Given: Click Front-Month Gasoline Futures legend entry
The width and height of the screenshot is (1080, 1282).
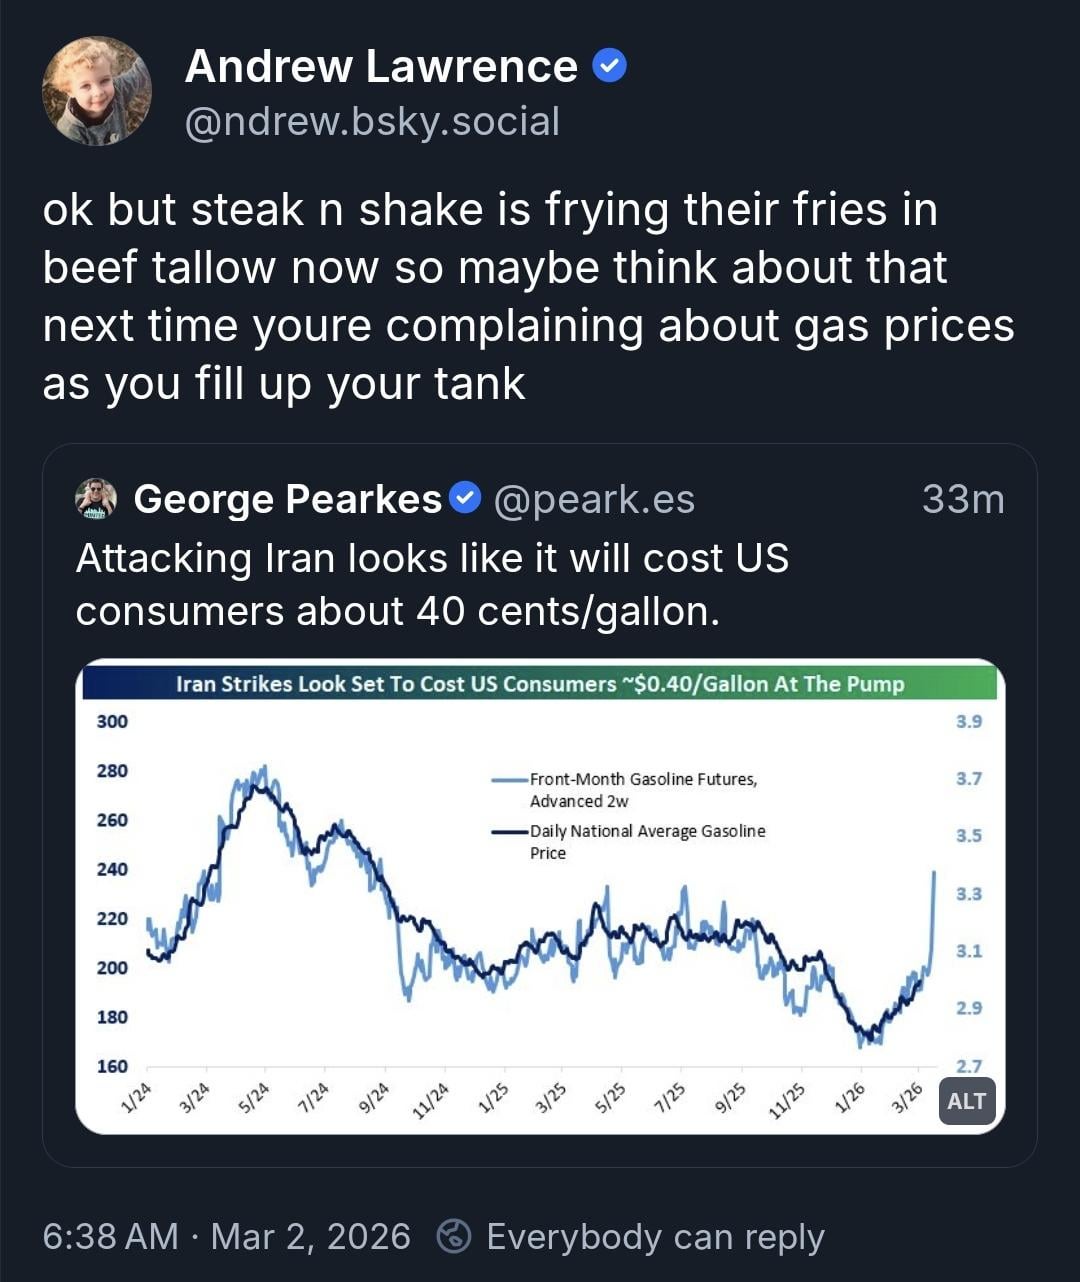Looking at the screenshot, I should point(642,789).
